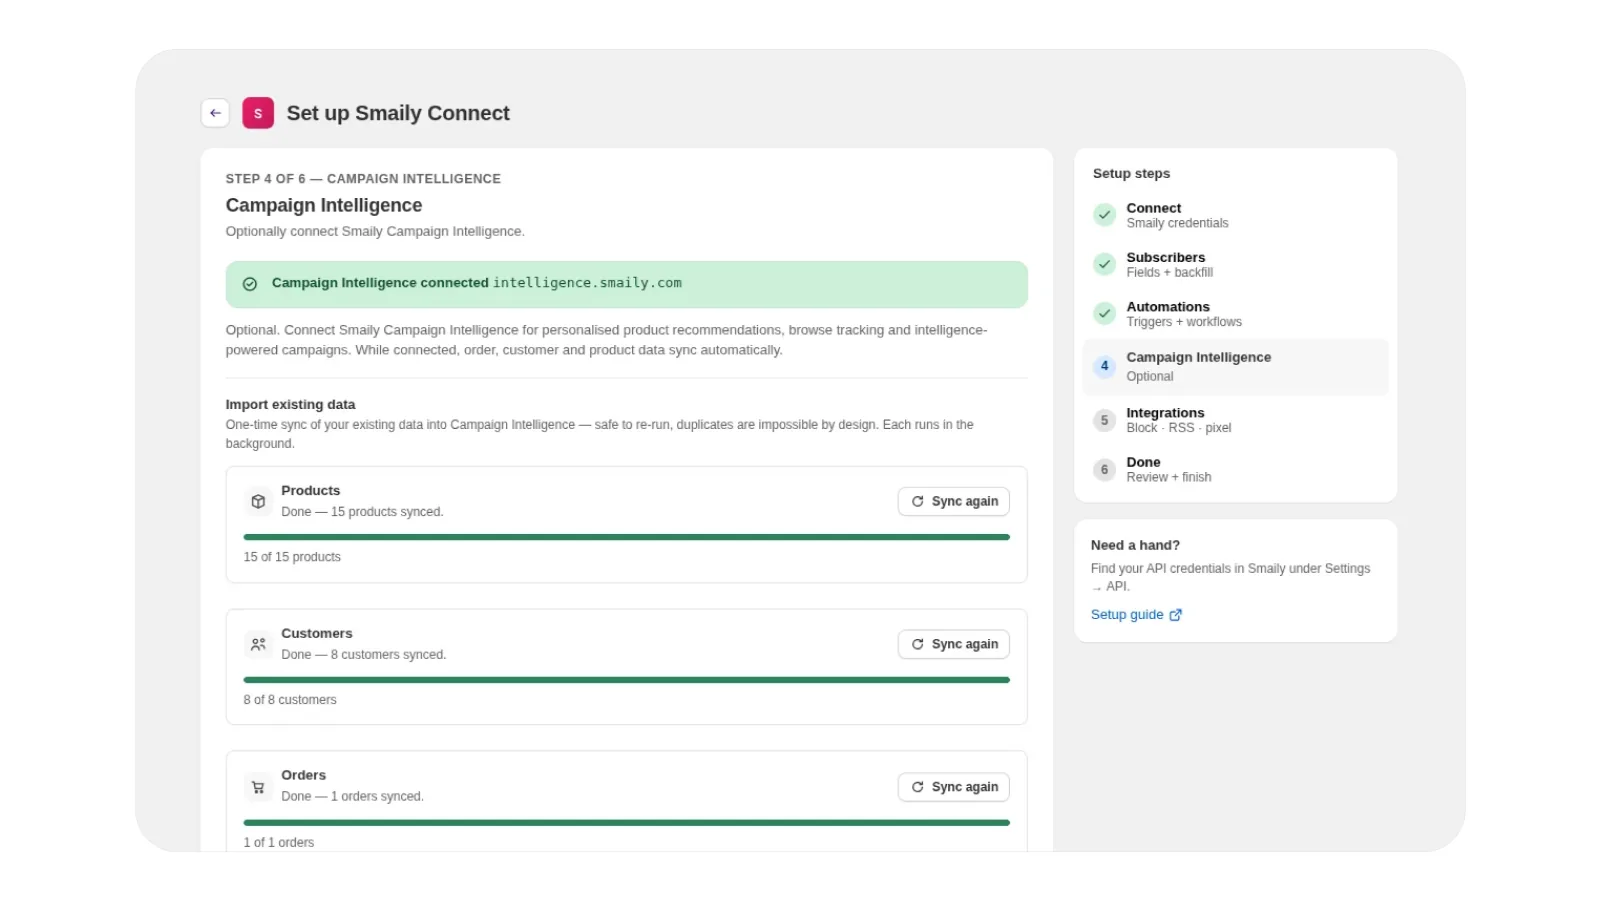Click the Orders cart icon
The image size is (1600, 900).
(258, 787)
